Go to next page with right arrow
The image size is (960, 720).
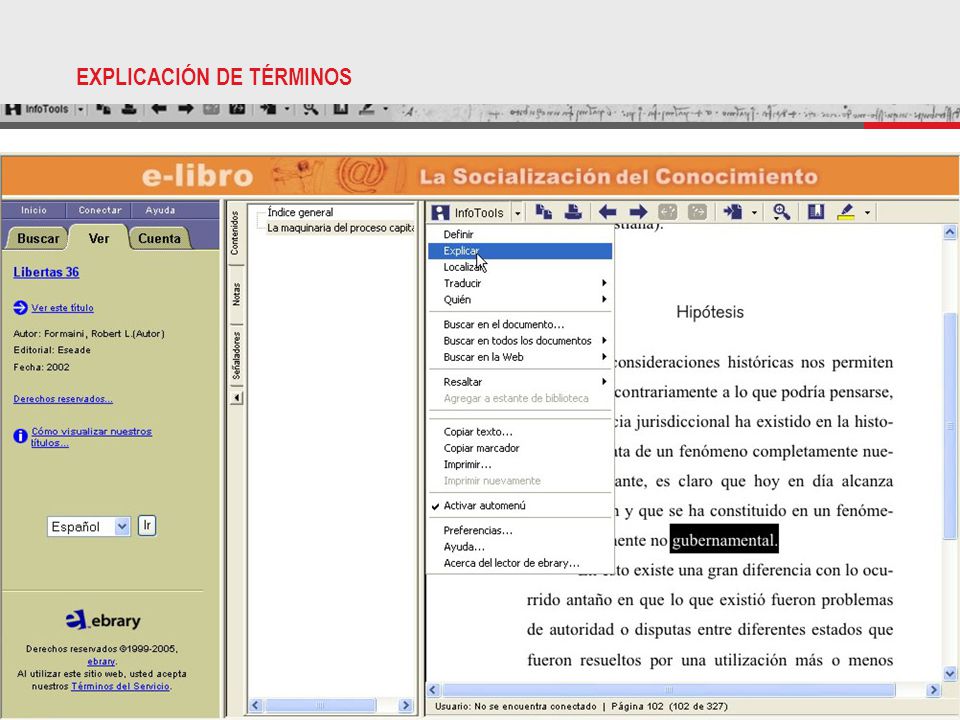[638, 212]
